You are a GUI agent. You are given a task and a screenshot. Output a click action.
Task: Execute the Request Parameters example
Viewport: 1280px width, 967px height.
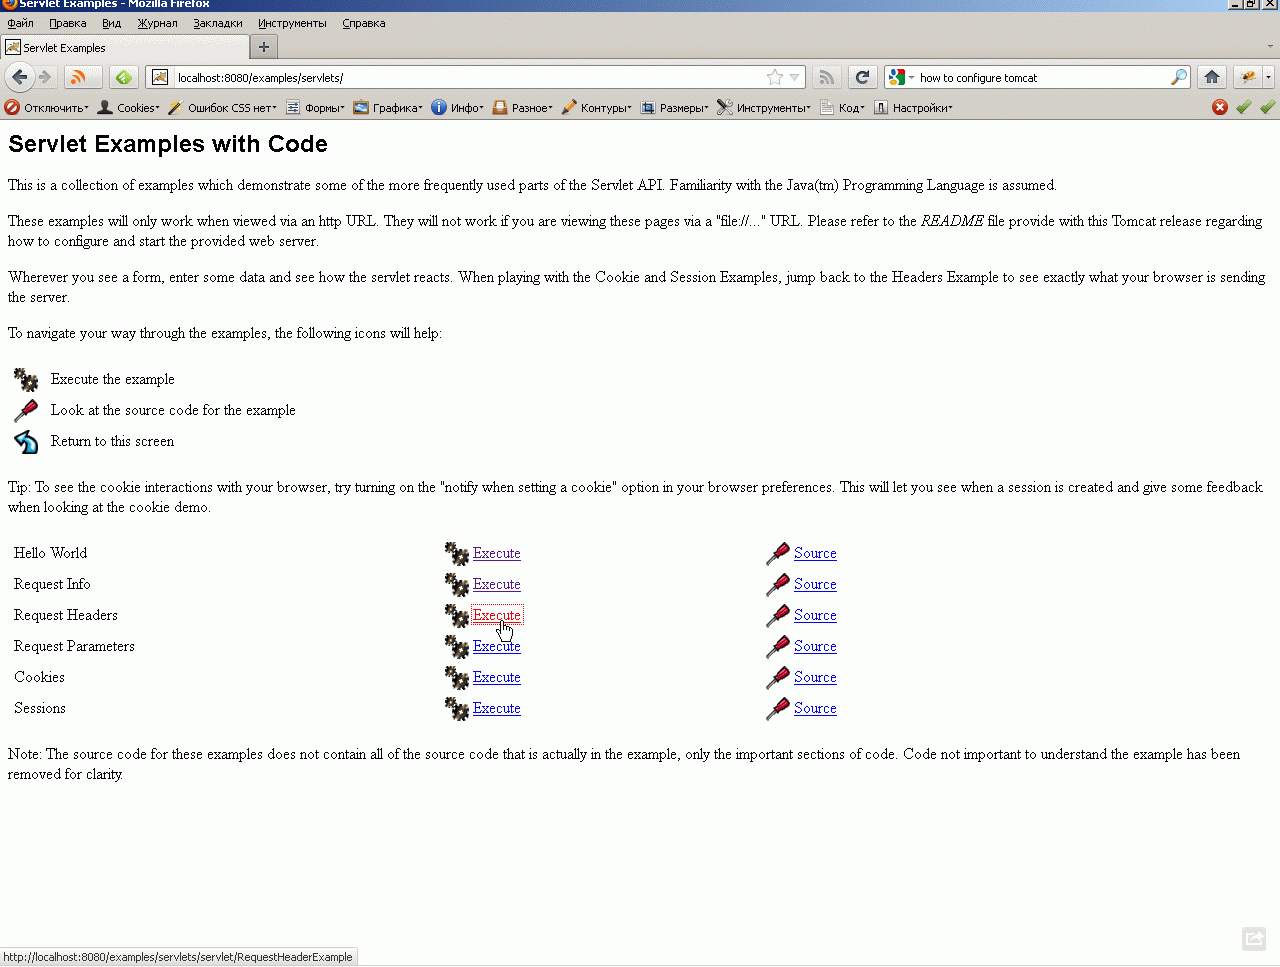496,646
